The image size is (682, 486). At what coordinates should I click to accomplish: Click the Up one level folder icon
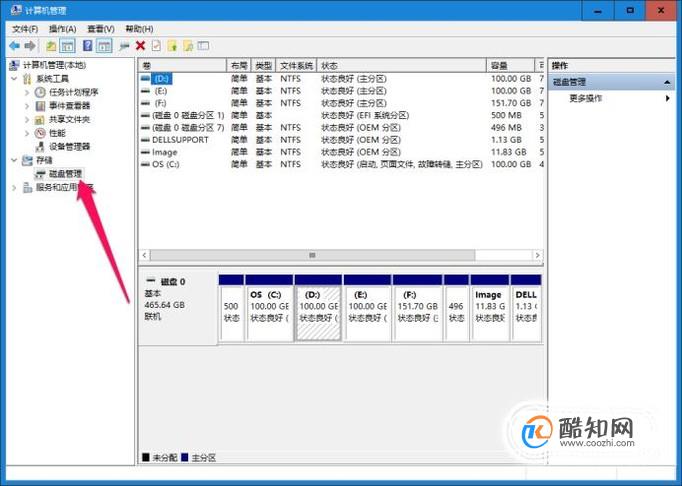pos(51,46)
